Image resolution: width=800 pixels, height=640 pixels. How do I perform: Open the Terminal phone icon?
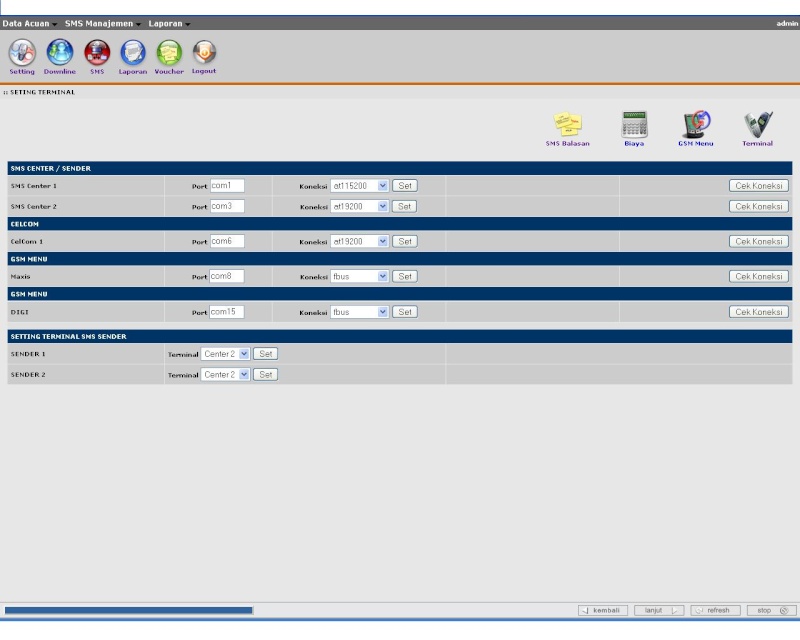pyautogui.click(x=758, y=129)
